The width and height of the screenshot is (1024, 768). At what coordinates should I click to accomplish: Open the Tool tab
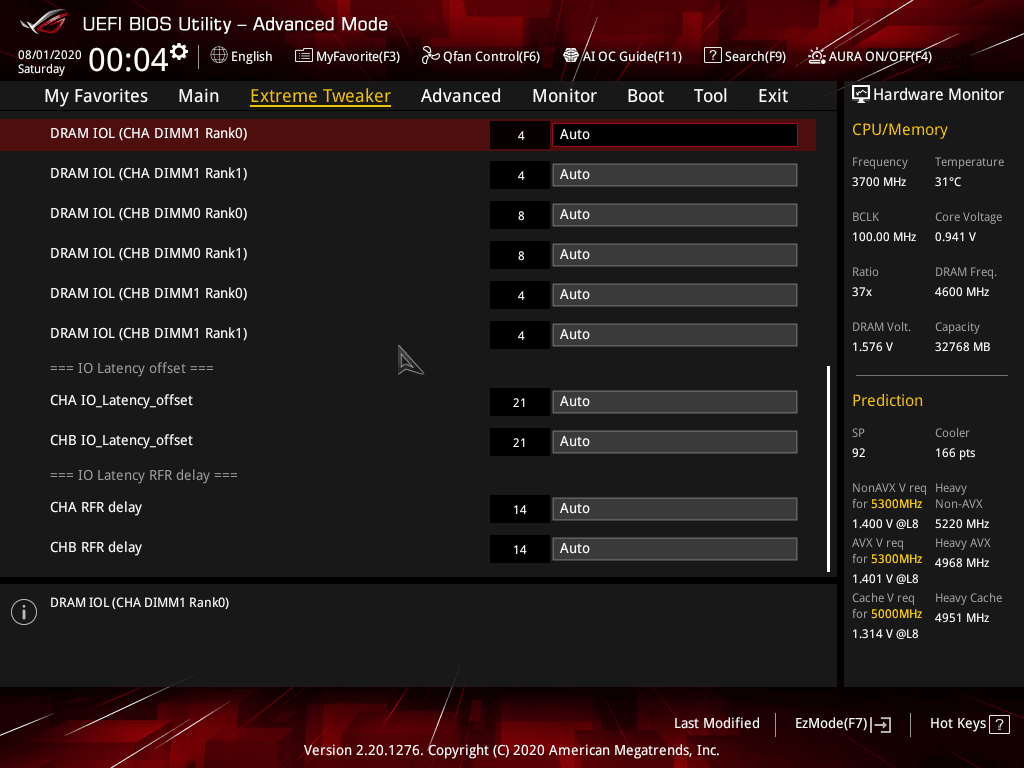[x=711, y=95]
